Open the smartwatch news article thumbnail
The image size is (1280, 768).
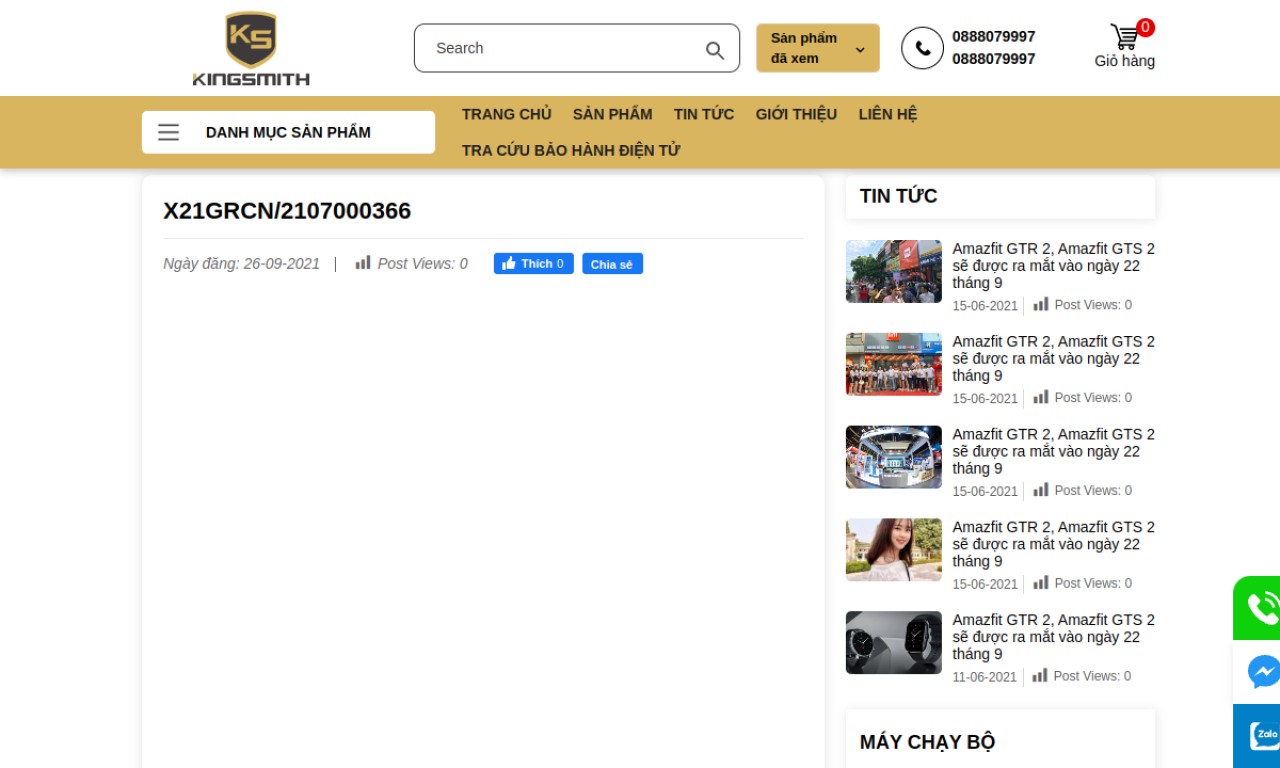click(x=893, y=642)
